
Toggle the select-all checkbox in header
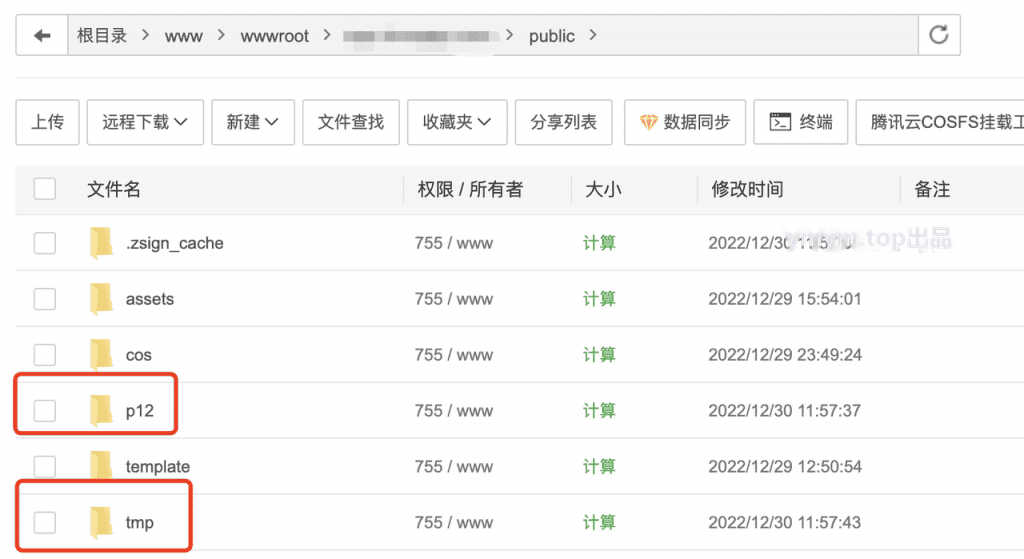(x=44, y=189)
